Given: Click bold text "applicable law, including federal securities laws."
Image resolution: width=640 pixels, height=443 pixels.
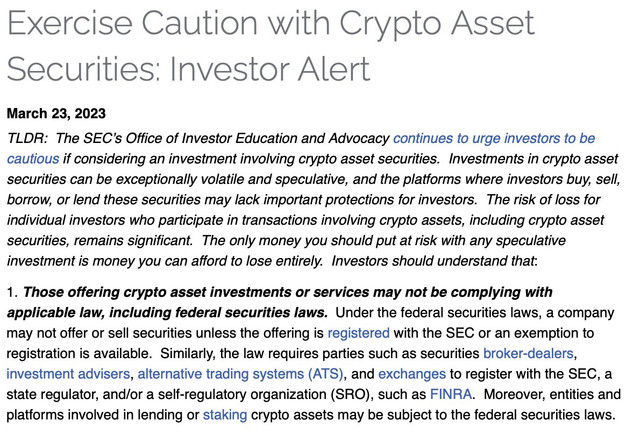Looking at the screenshot, I should 167,313.
